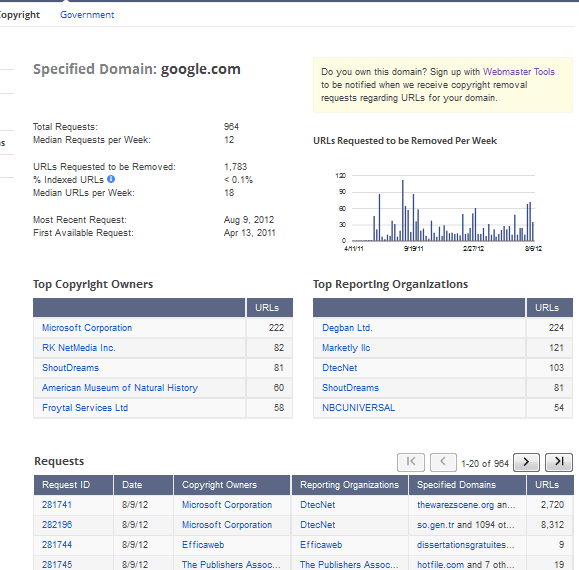The image size is (579, 570).
Task: Open The Publishers Assoc... copyright owner link
Action: tap(231, 564)
